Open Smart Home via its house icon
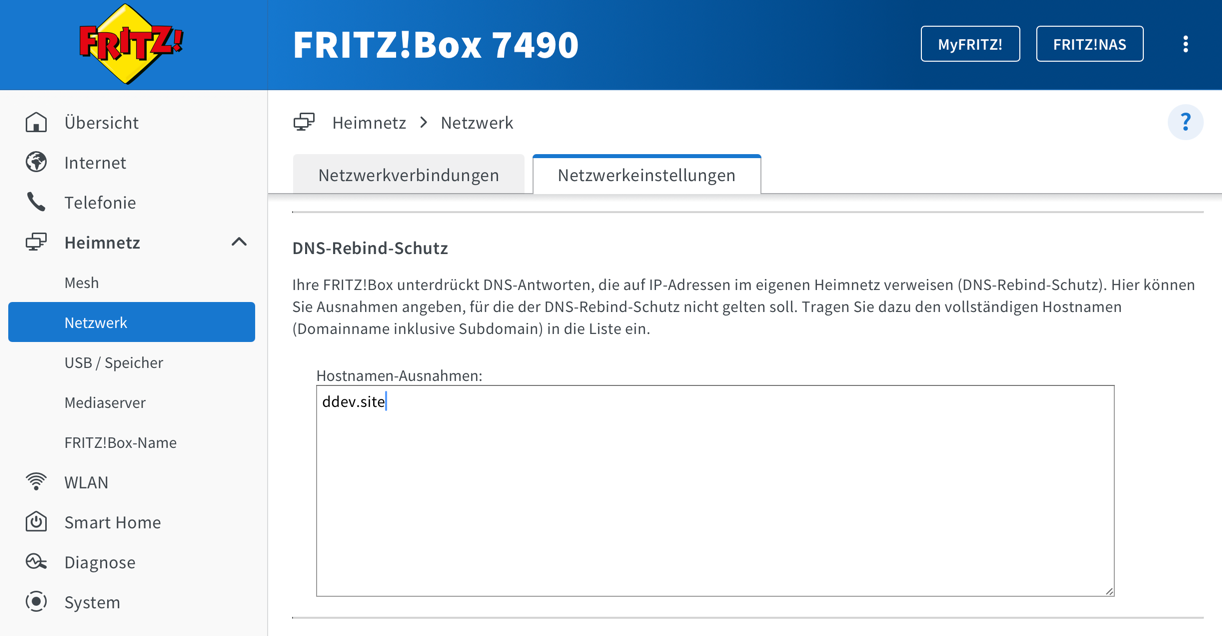 pyautogui.click(x=37, y=522)
